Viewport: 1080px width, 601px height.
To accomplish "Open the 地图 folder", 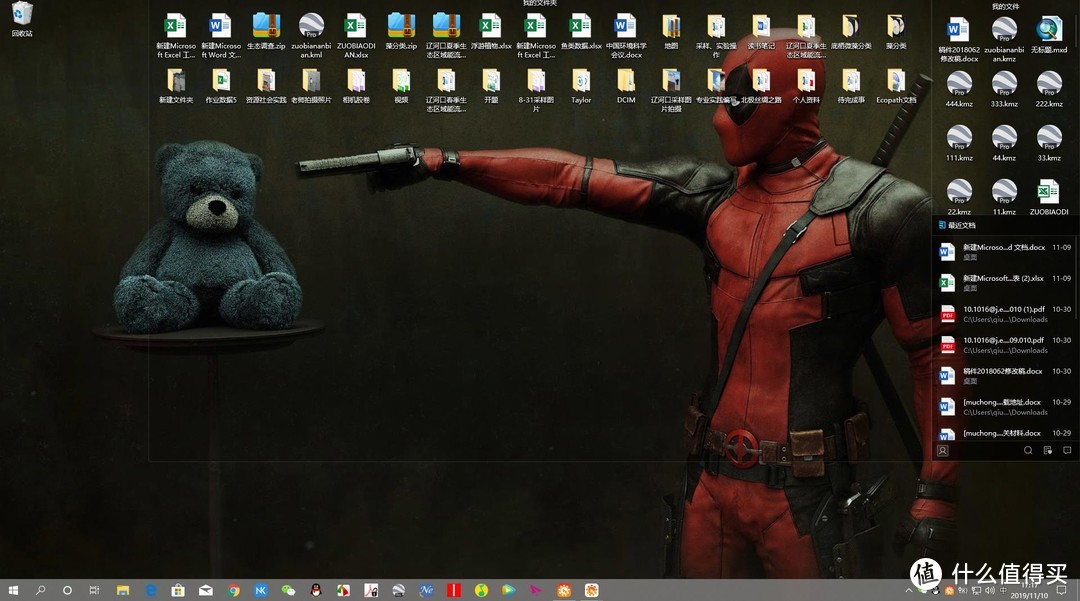I will click(x=671, y=32).
